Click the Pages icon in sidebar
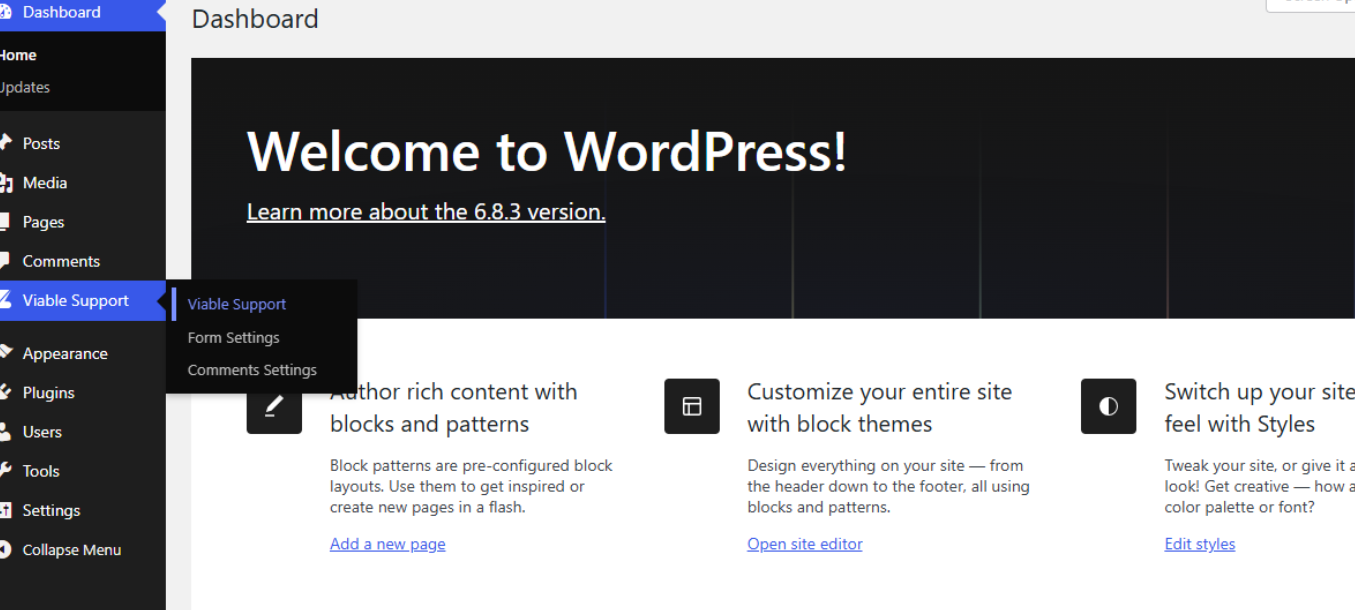Image resolution: width=1355 pixels, height=610 pixels. [6, 222]
